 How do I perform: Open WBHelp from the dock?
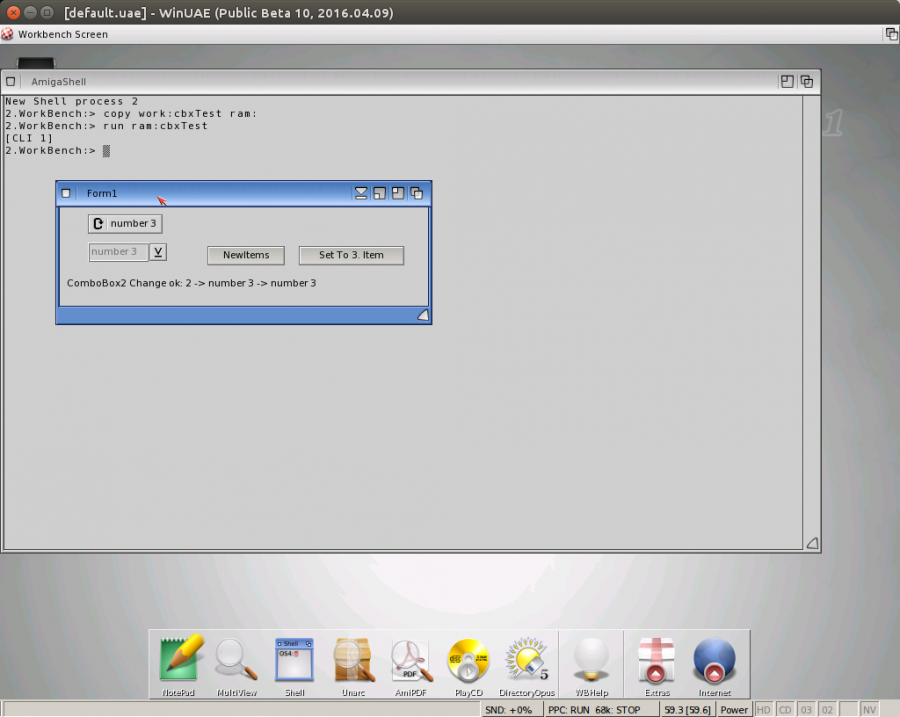(x=591, y=660)
